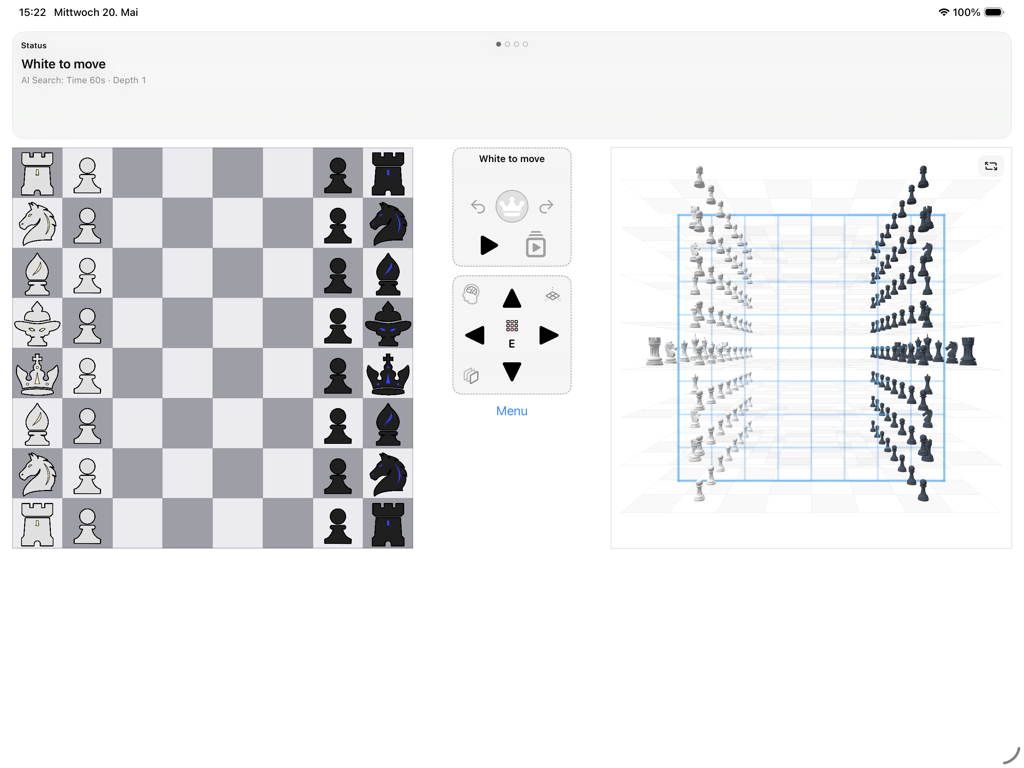Select the second page indicator dot
This screenshot has width=1024, height=768.
(x=507, y=44)
